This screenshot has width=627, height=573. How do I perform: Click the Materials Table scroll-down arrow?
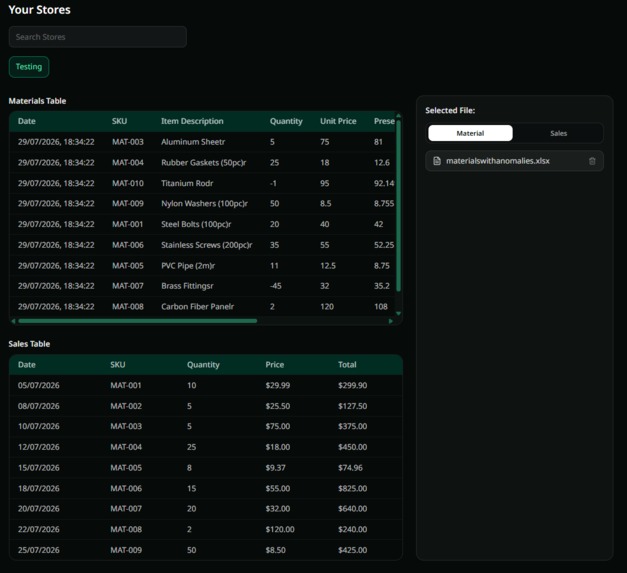(398, 313)
